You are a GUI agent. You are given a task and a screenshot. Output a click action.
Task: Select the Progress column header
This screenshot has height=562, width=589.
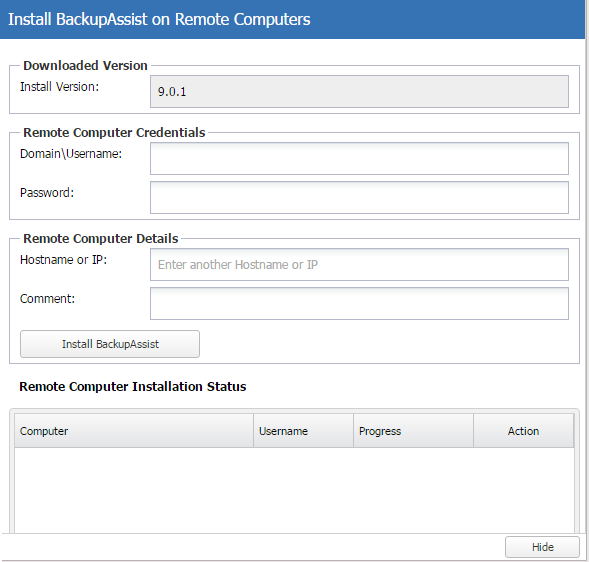coord(413,431)
